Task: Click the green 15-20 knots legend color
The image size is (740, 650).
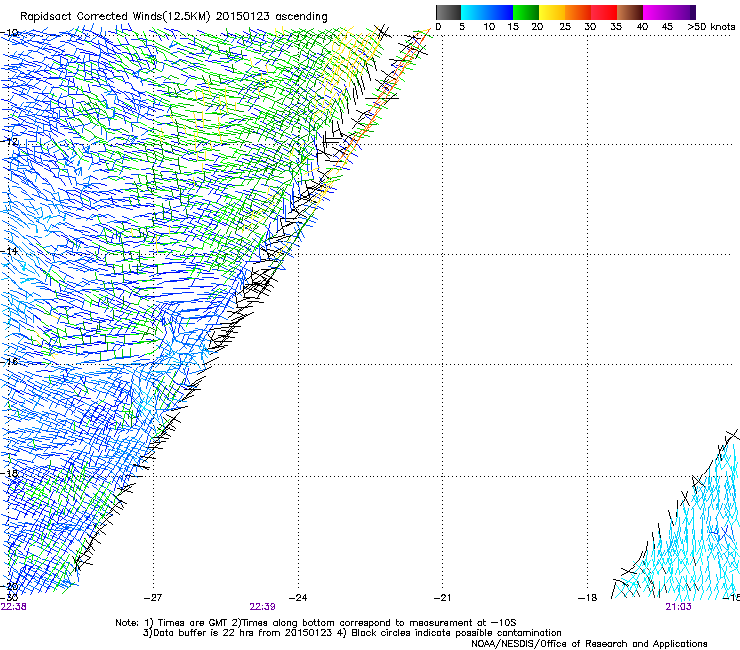Action: coord(526,12)
